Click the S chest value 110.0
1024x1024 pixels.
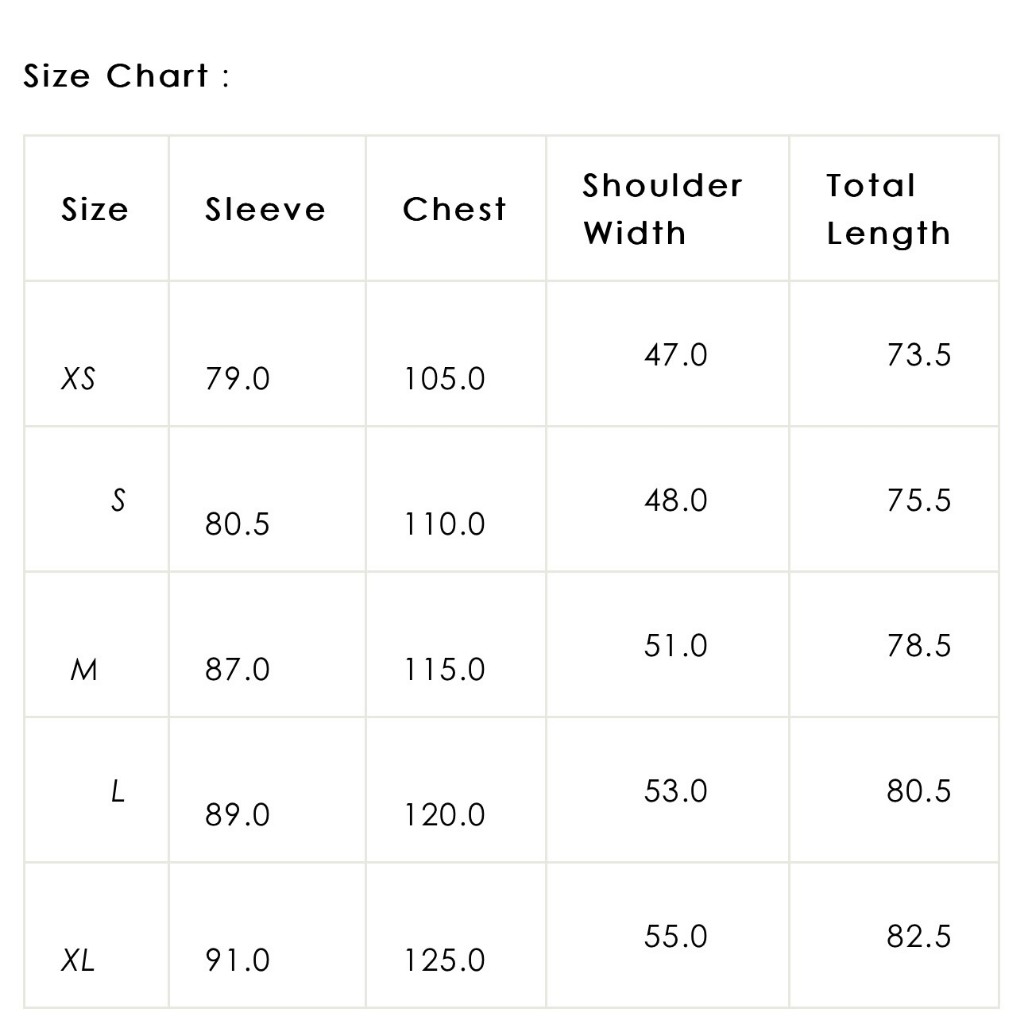pyautogui.click(x=444, y=524)
